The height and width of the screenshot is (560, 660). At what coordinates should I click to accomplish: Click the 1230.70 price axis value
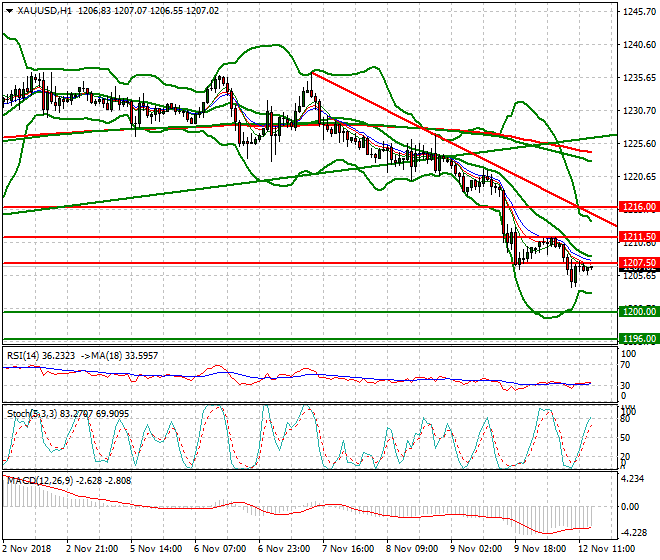point(639,111)
